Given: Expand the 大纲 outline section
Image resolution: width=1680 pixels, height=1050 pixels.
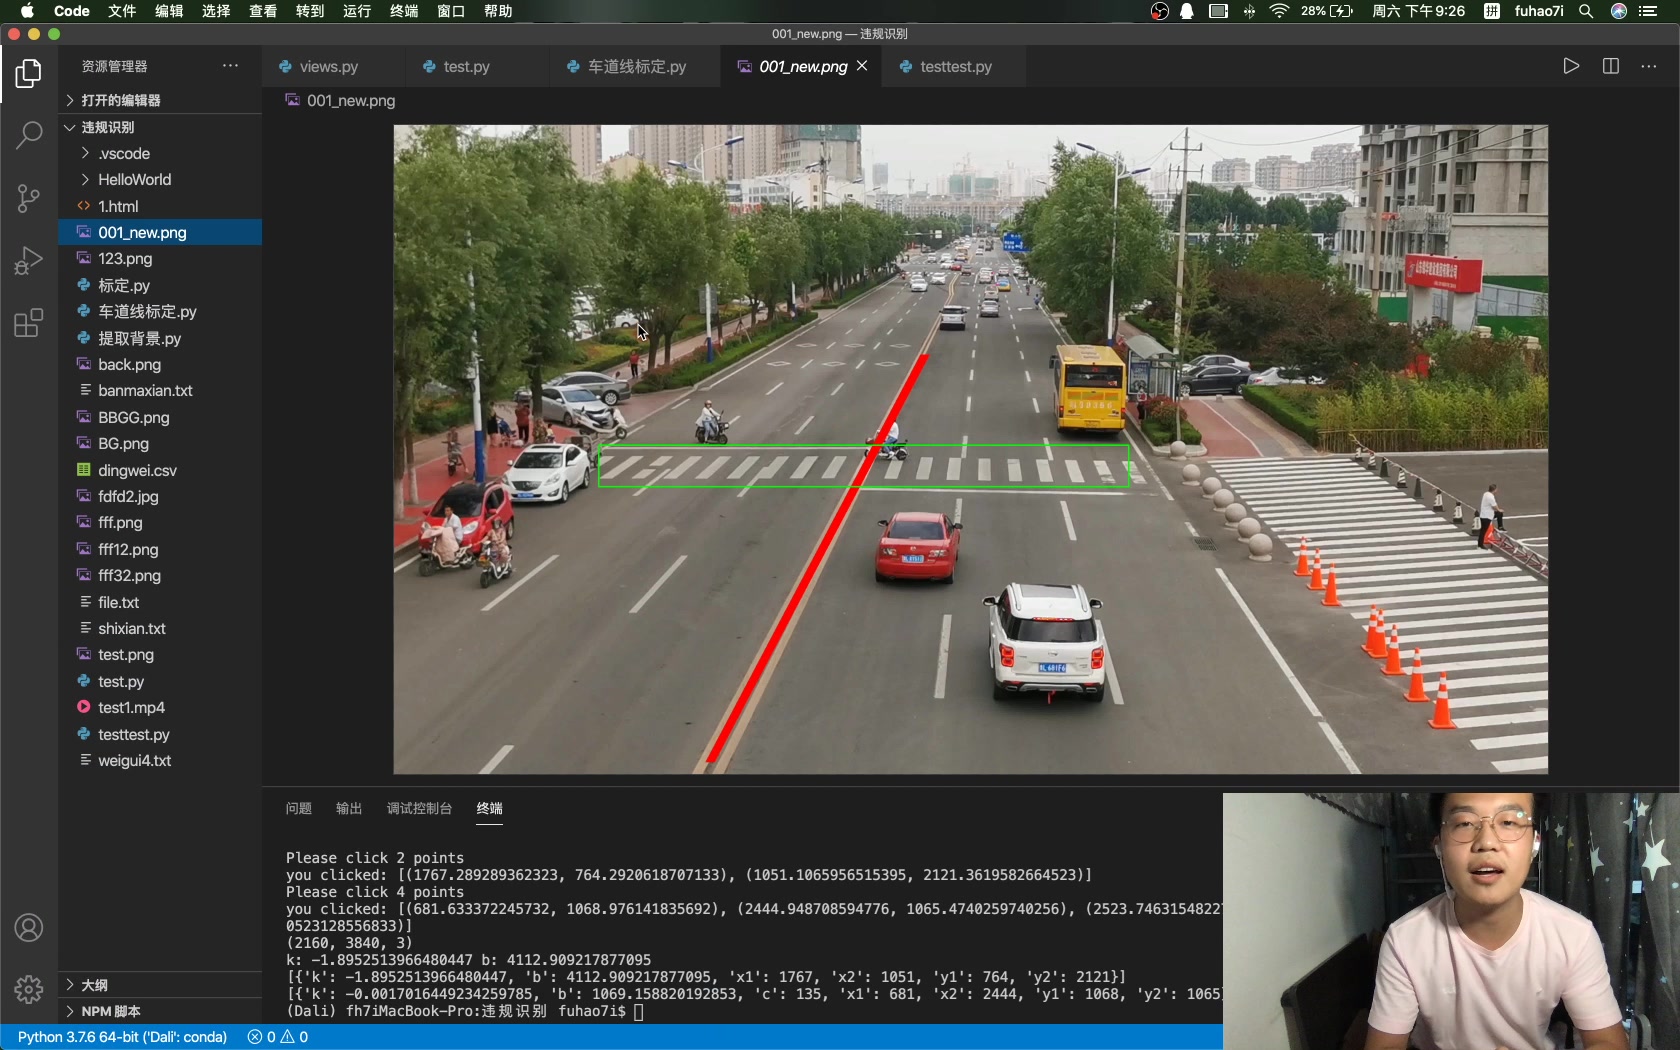Looking at the screenshot, I should tap(94, 985).
